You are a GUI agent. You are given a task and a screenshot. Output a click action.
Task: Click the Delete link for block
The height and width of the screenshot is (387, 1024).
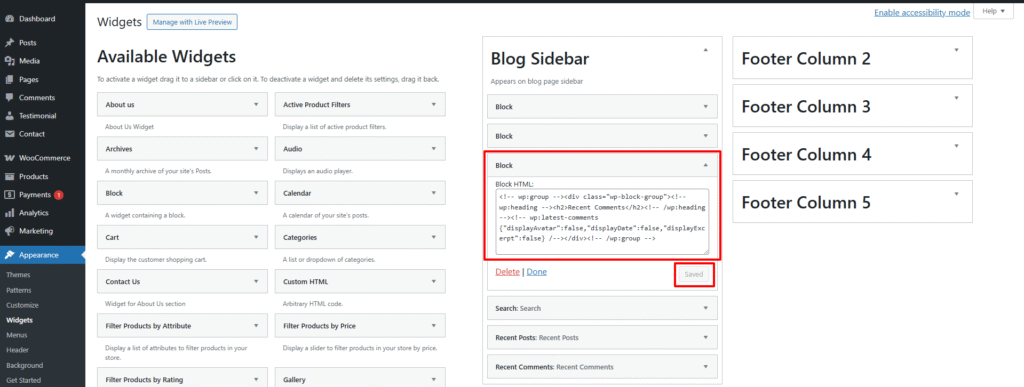507,271
